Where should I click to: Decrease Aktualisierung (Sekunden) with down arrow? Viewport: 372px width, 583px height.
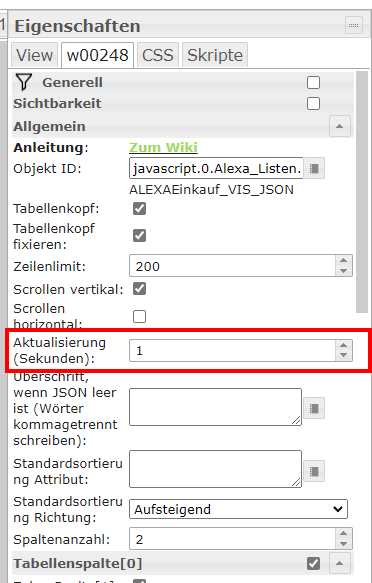(x=343, y=355)
